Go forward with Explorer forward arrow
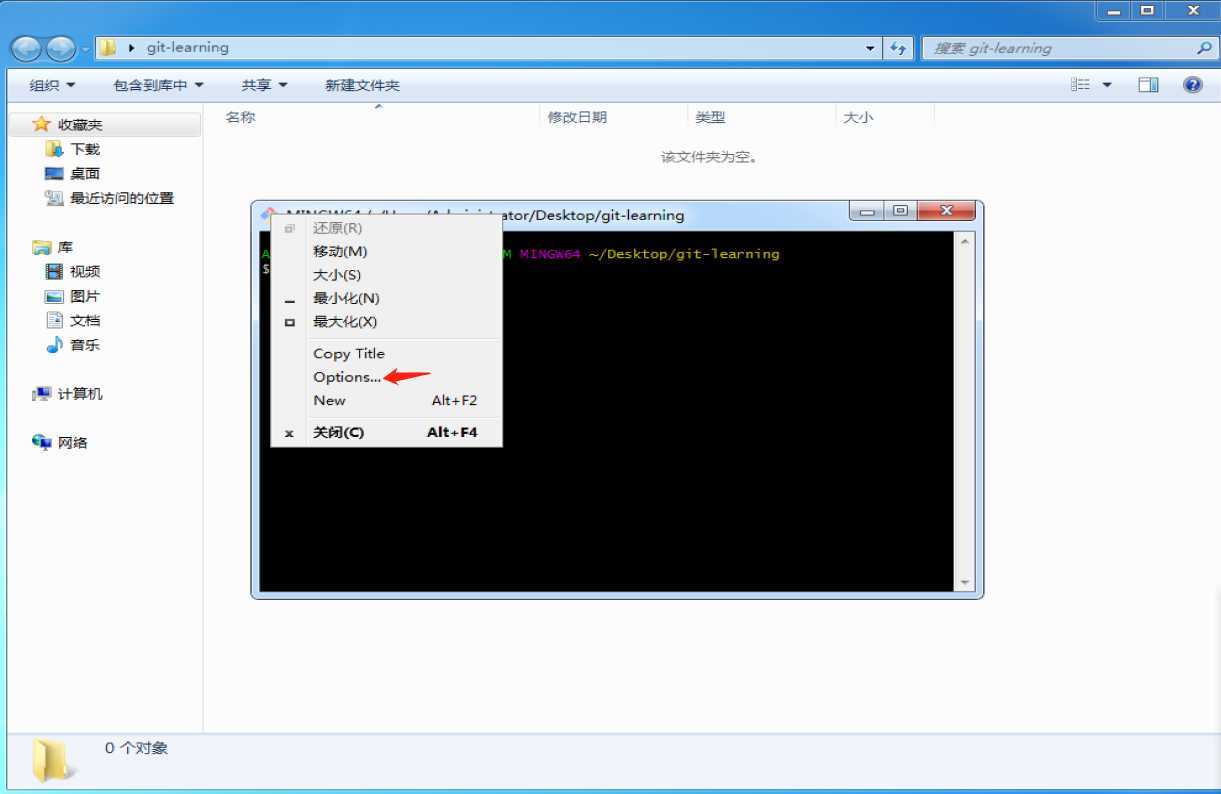The image size is (1221, 794). [x=61, y=48]
